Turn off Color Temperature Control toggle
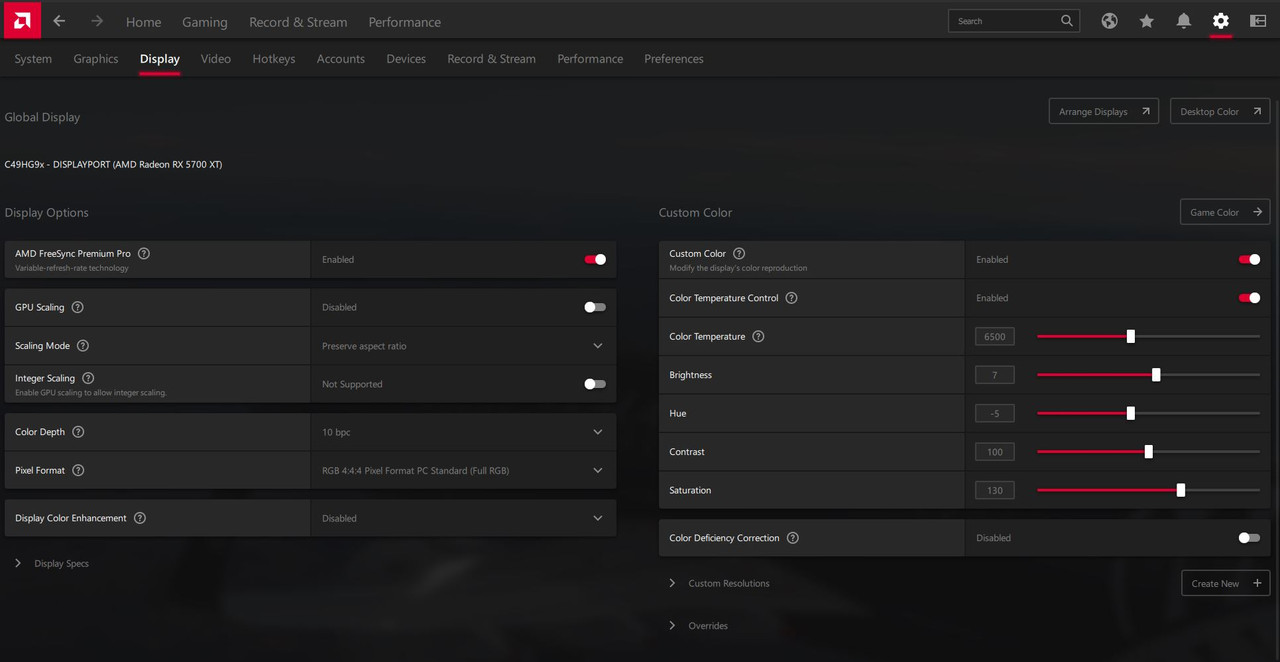1280x662 pixels. tap(1249, 298)
